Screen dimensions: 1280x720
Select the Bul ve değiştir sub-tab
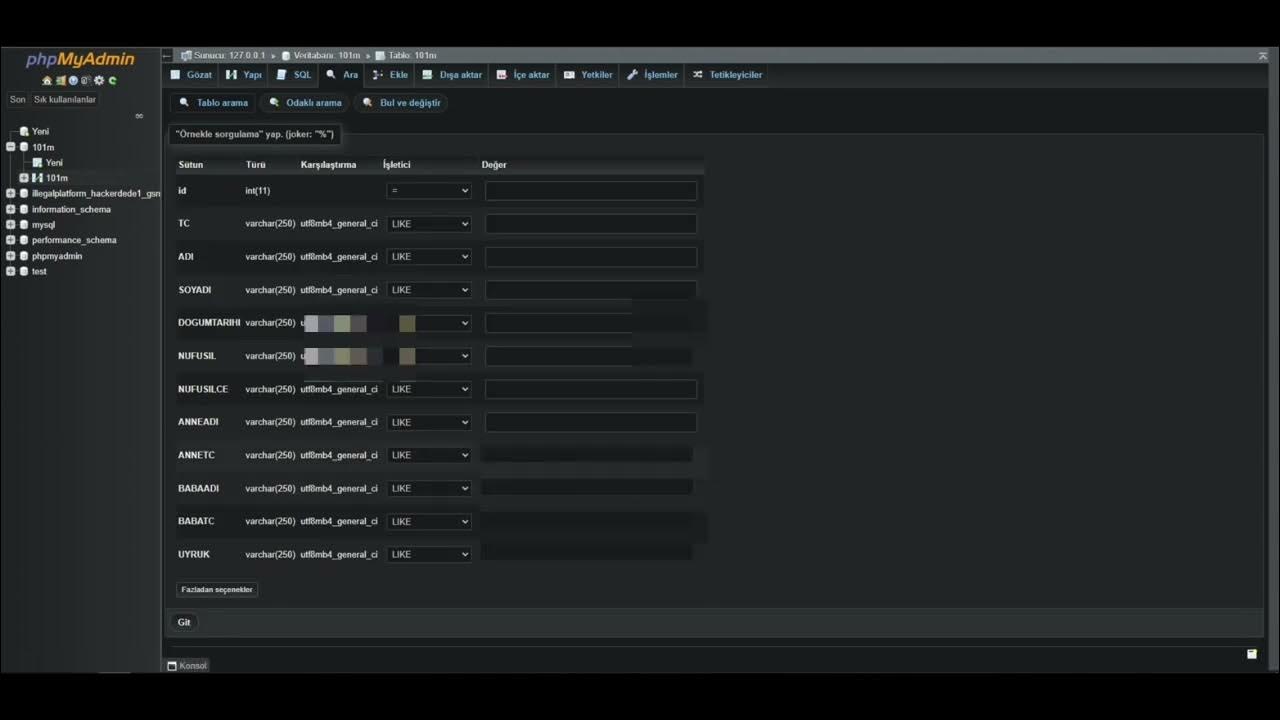401,103
